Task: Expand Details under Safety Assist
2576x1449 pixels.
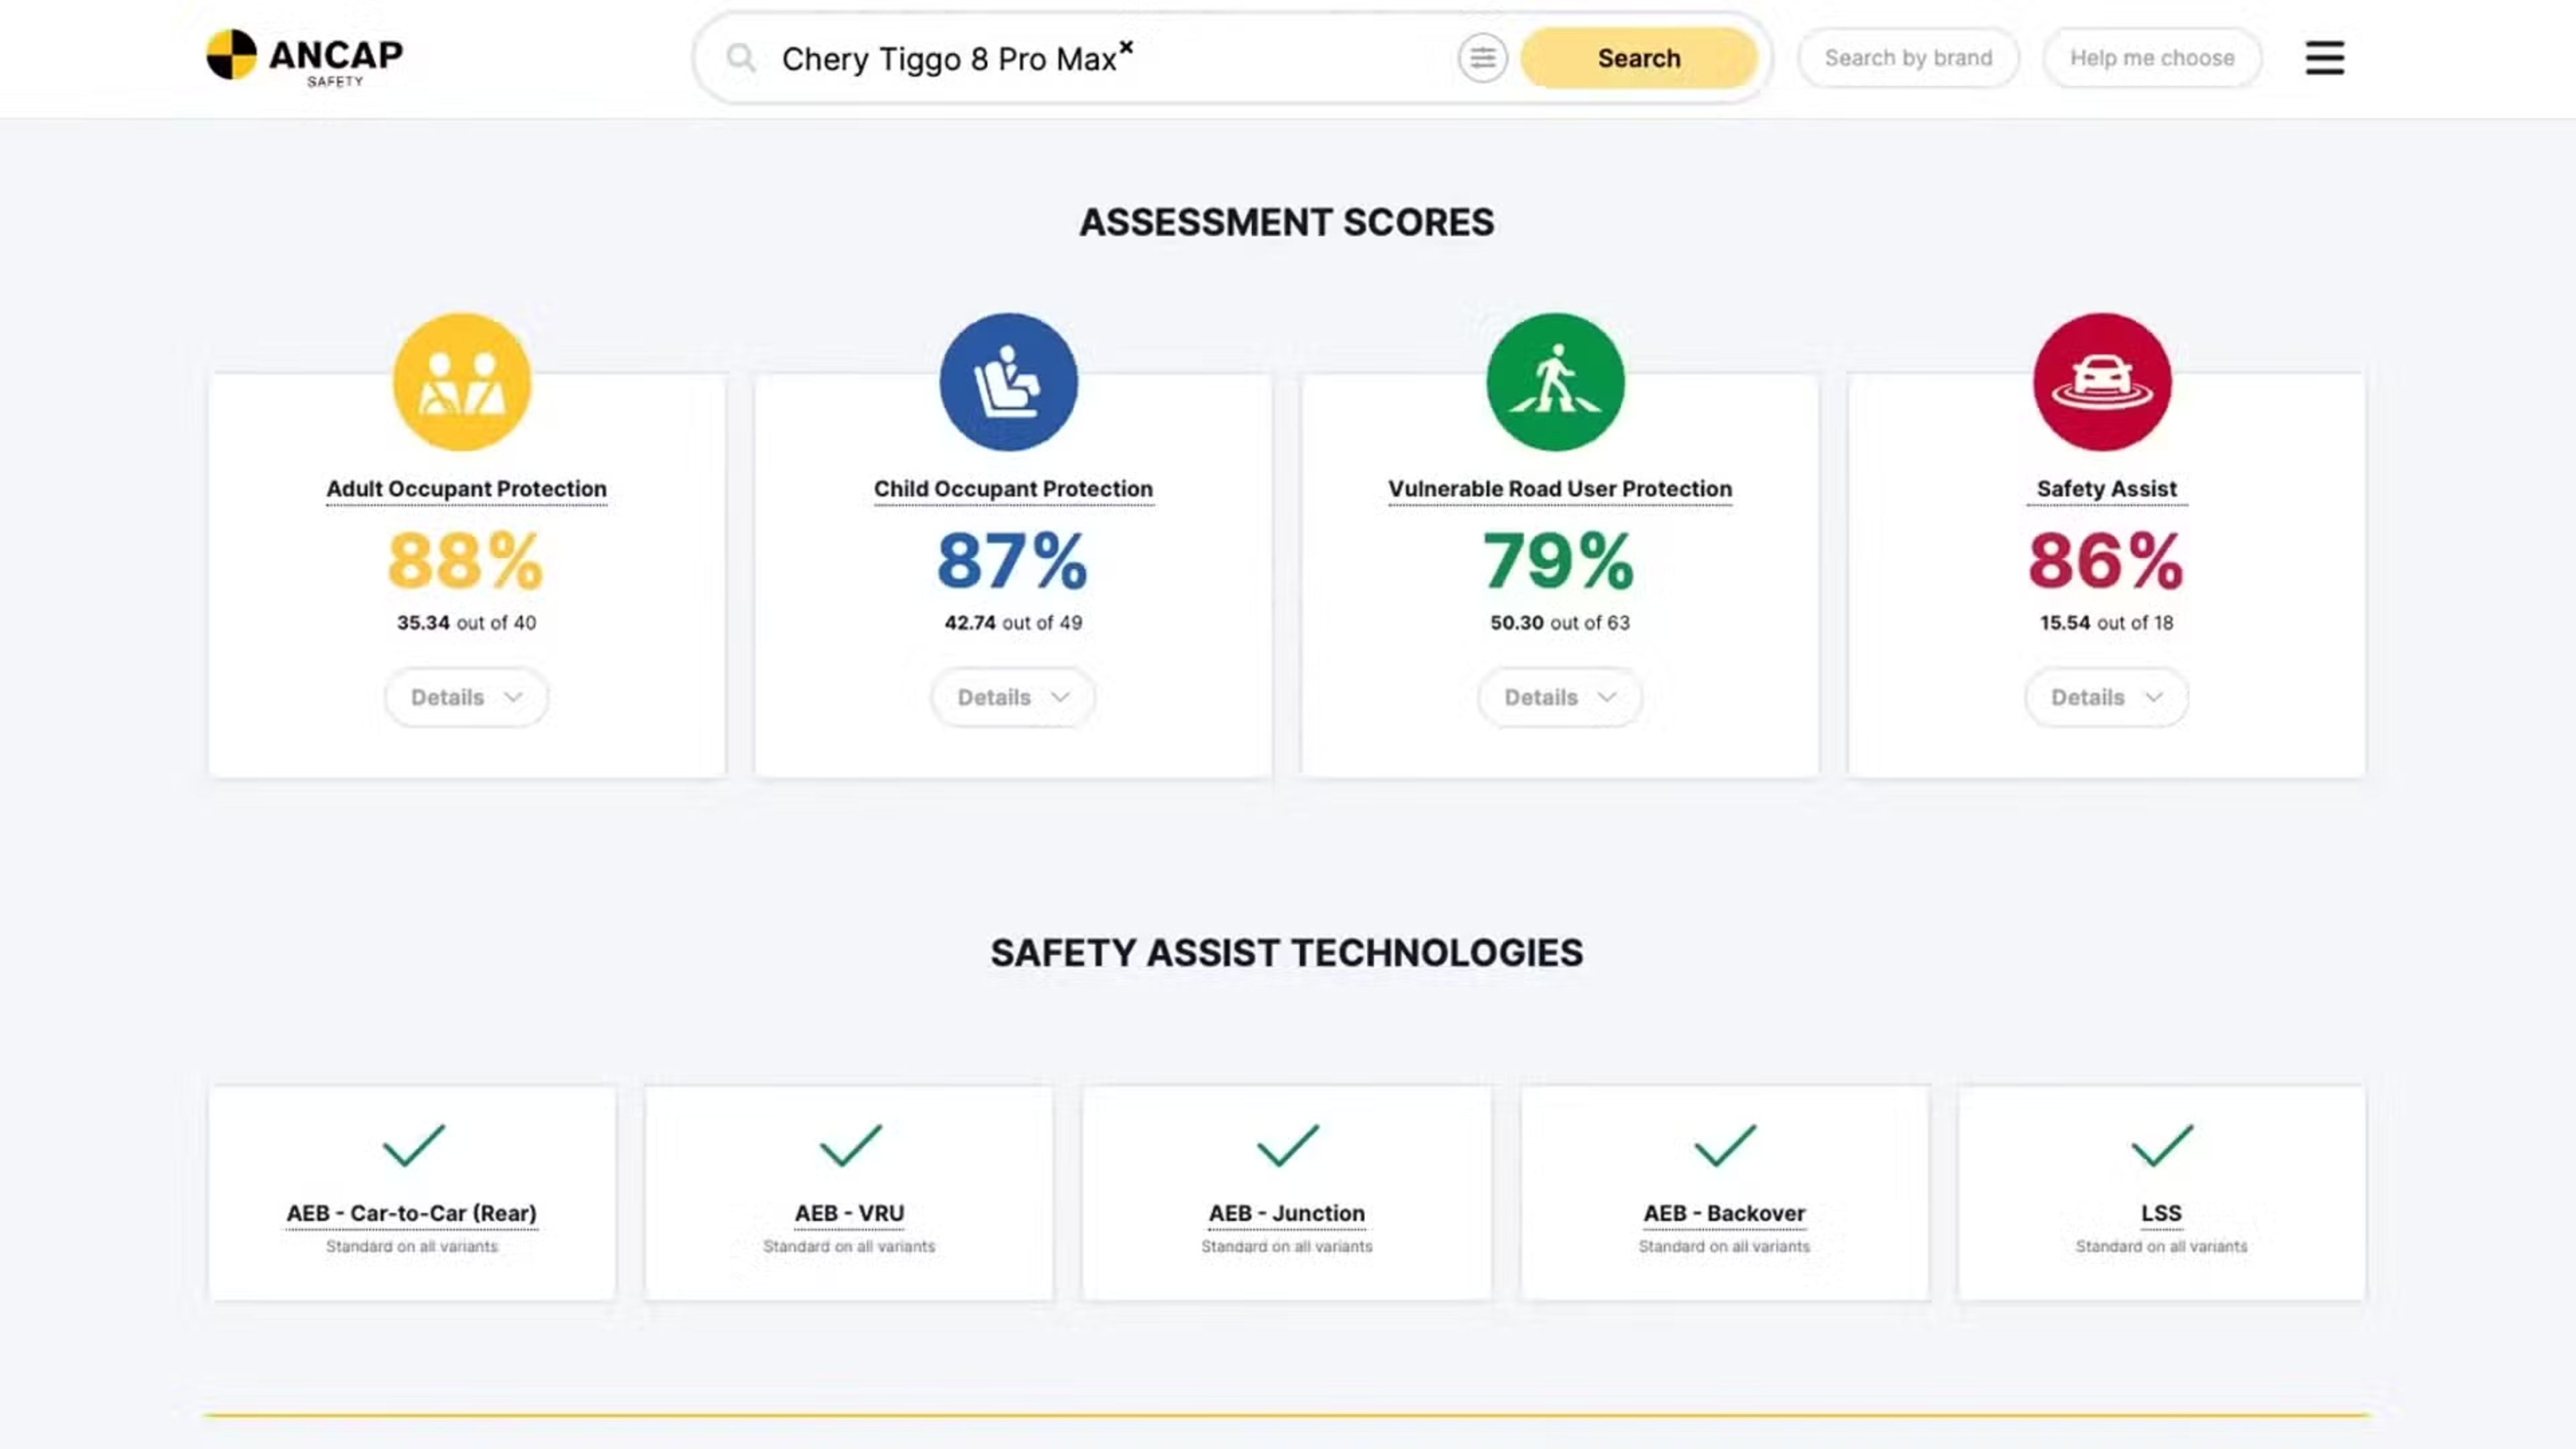Action: click(x=2106, y=697)
